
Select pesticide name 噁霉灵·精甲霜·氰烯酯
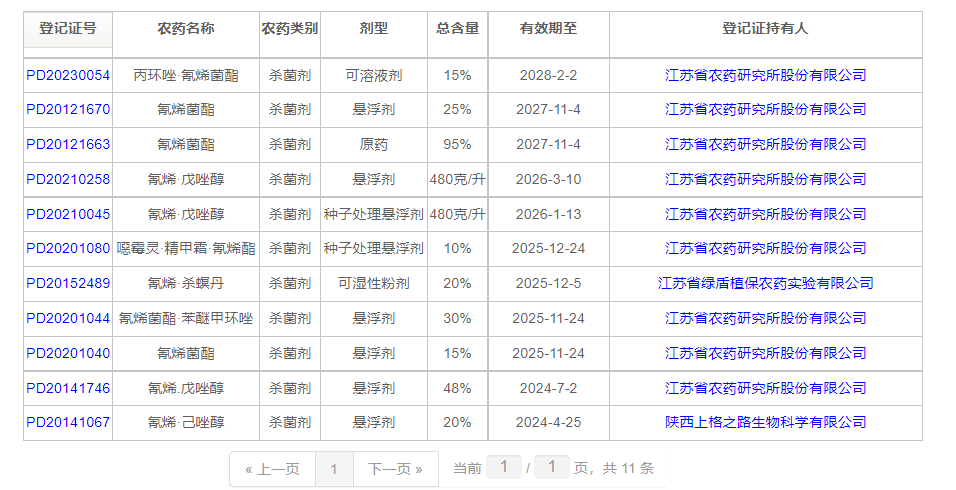tap(186, 249)
